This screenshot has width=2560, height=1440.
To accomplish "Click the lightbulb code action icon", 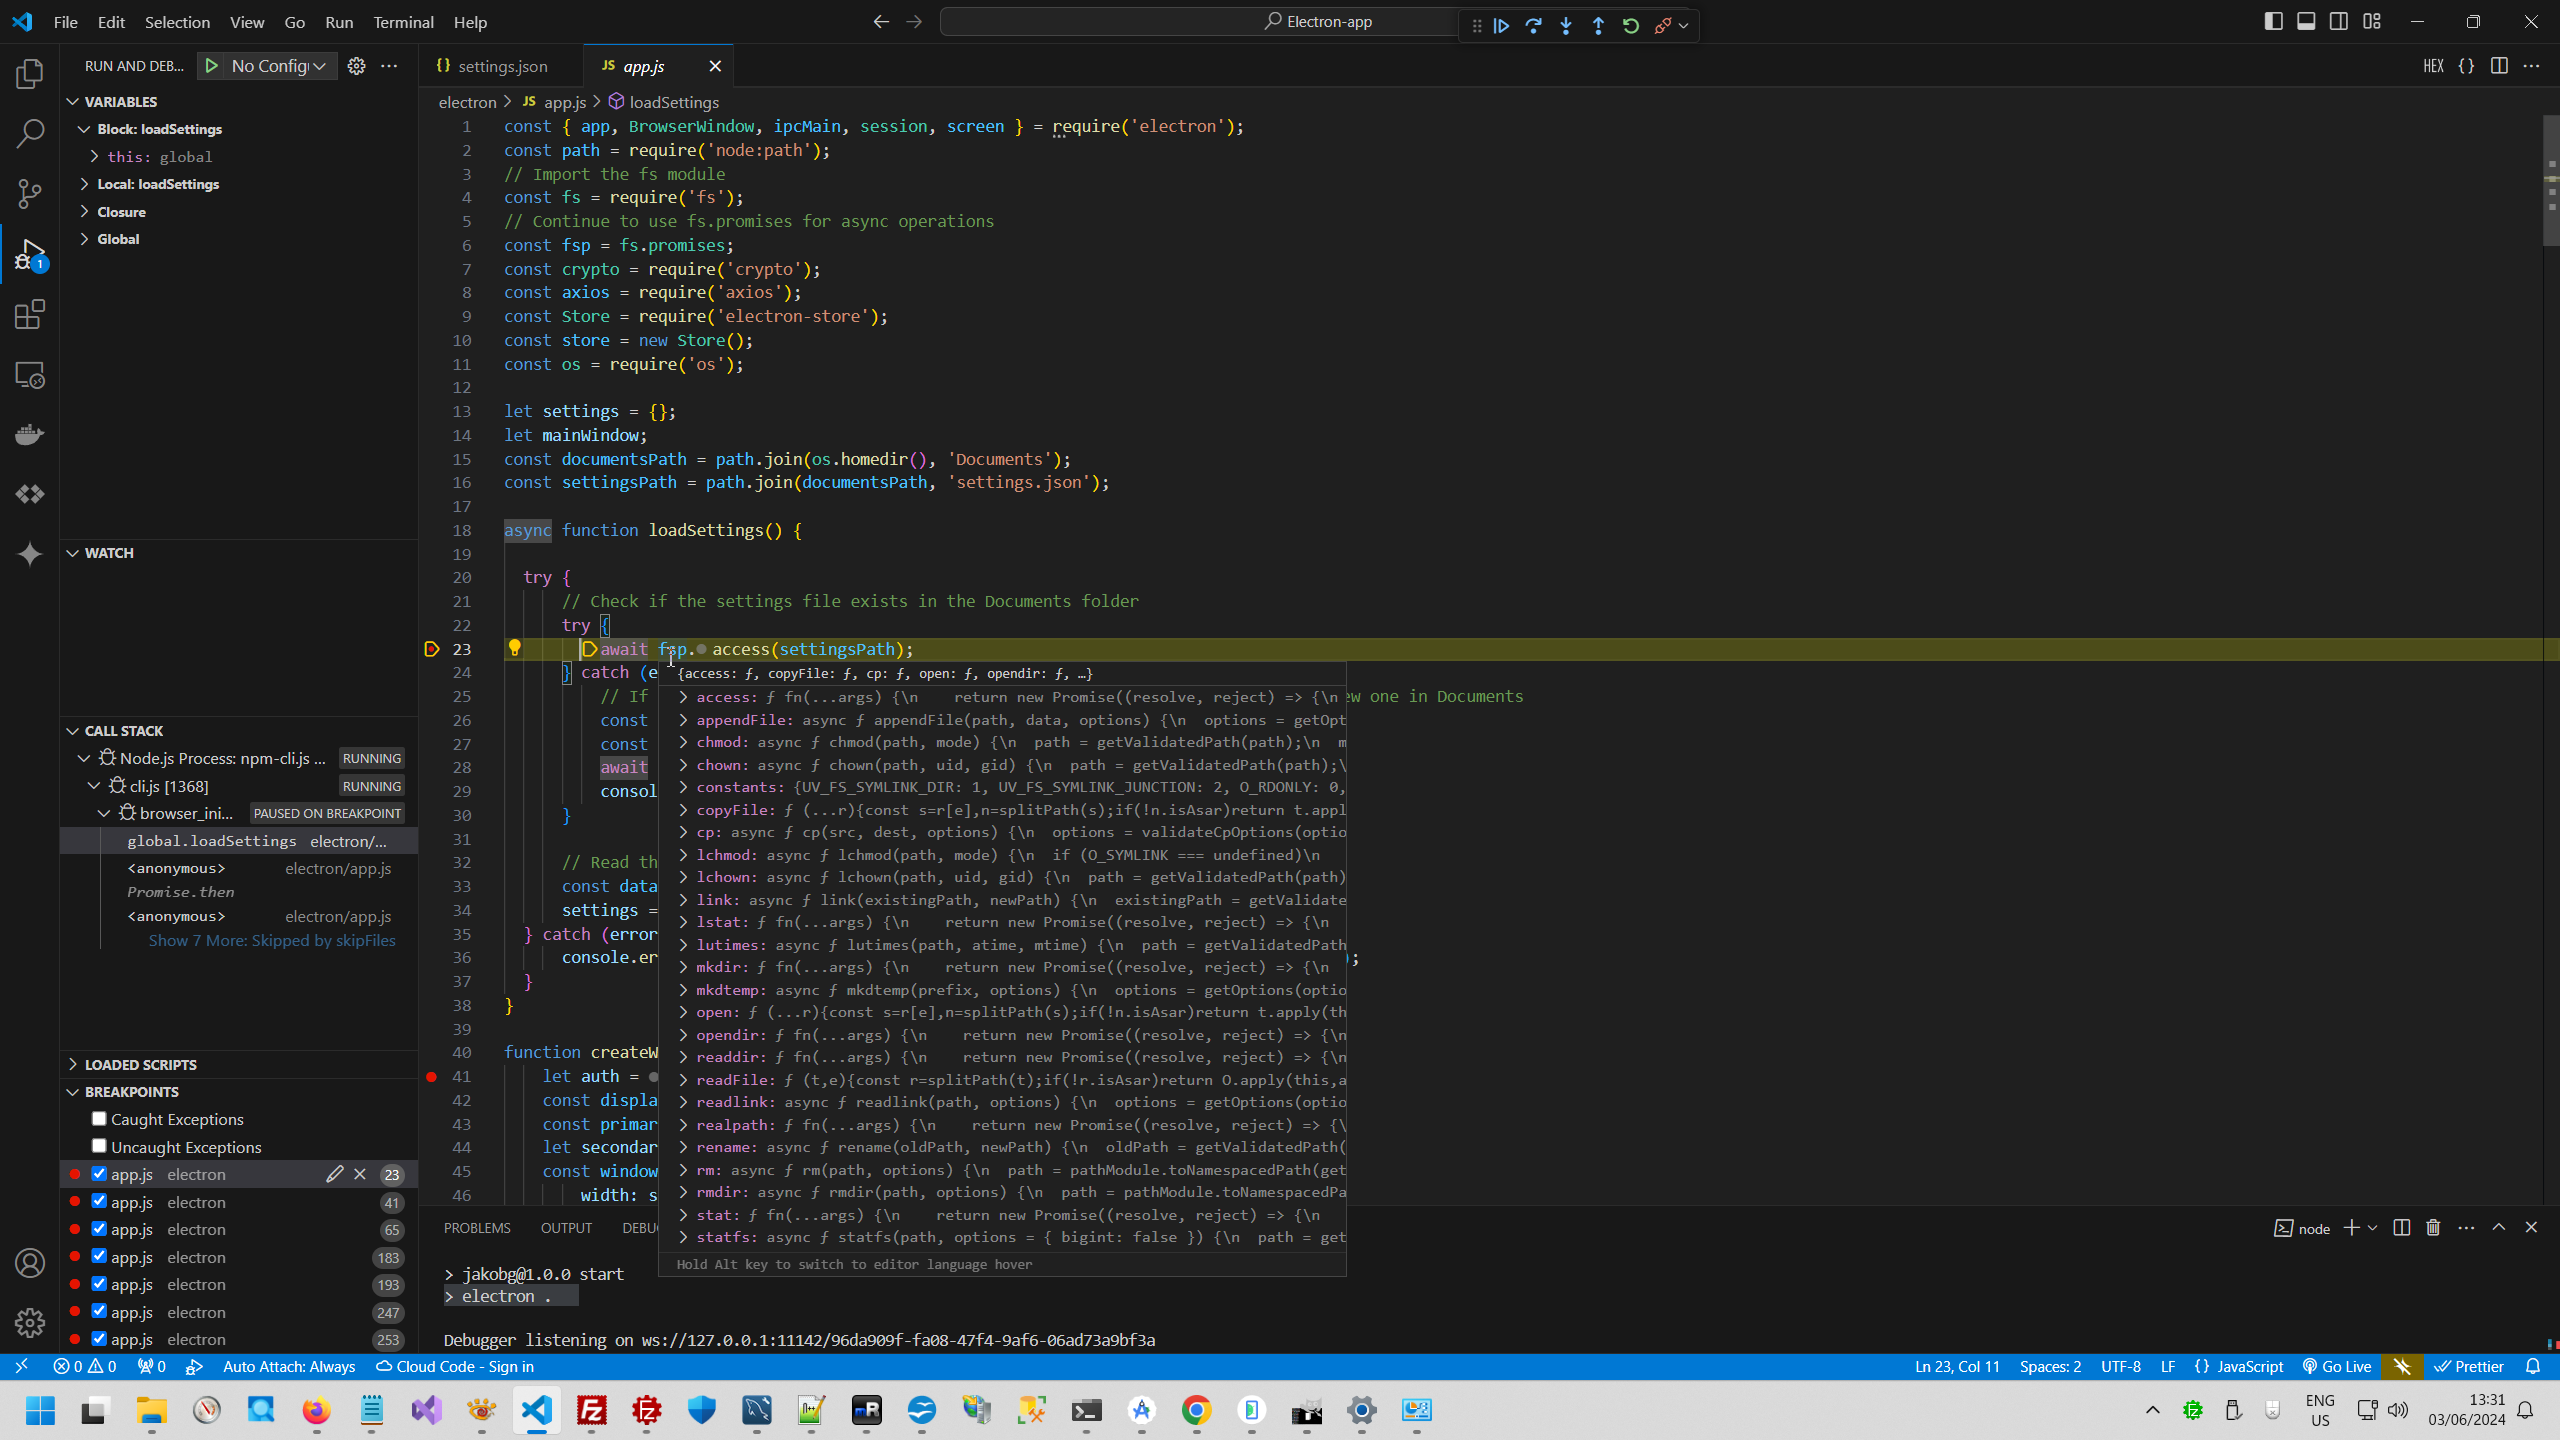I will click(x=515, y=648).
